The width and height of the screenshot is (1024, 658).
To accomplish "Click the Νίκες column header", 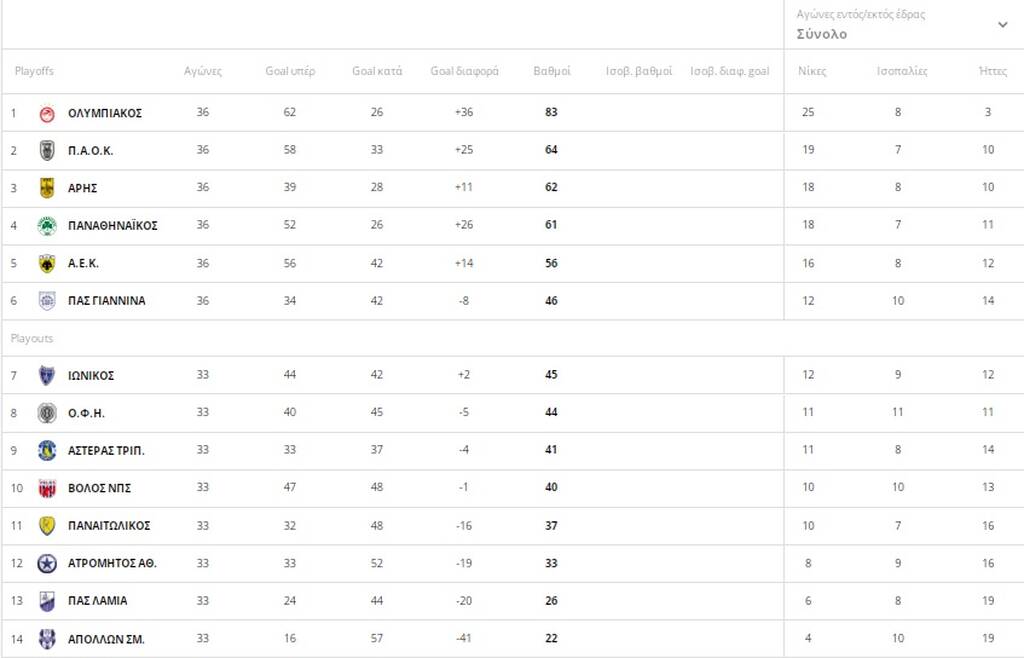I will [x=812, y=71].
